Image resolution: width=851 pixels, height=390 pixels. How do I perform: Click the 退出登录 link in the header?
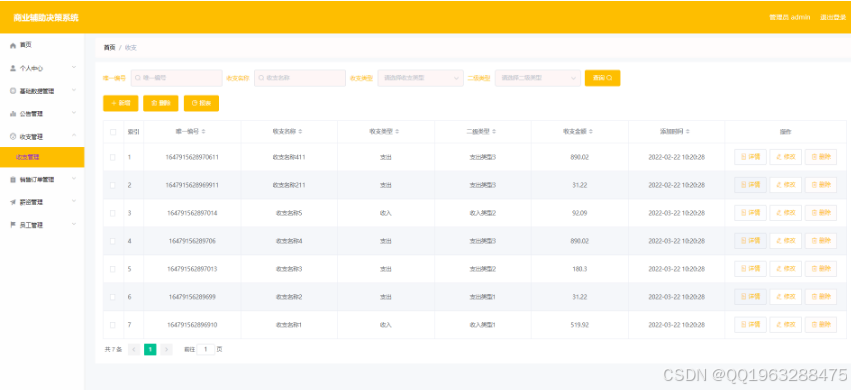(833, 17)
